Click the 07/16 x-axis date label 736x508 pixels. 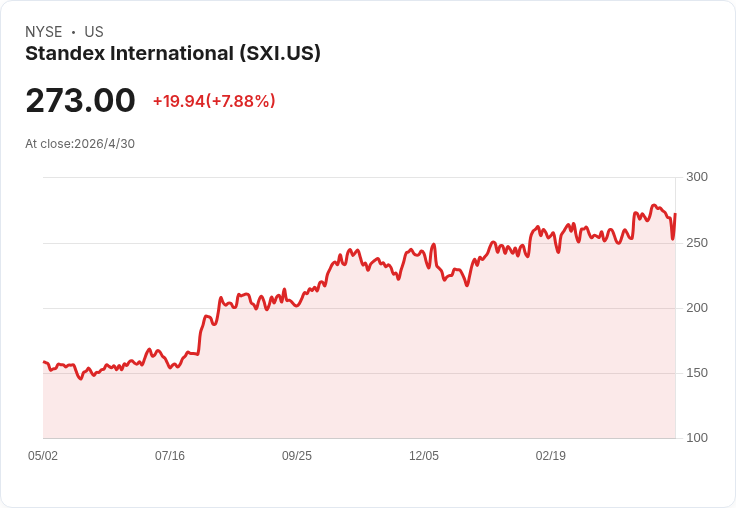[x=170, y=455]
